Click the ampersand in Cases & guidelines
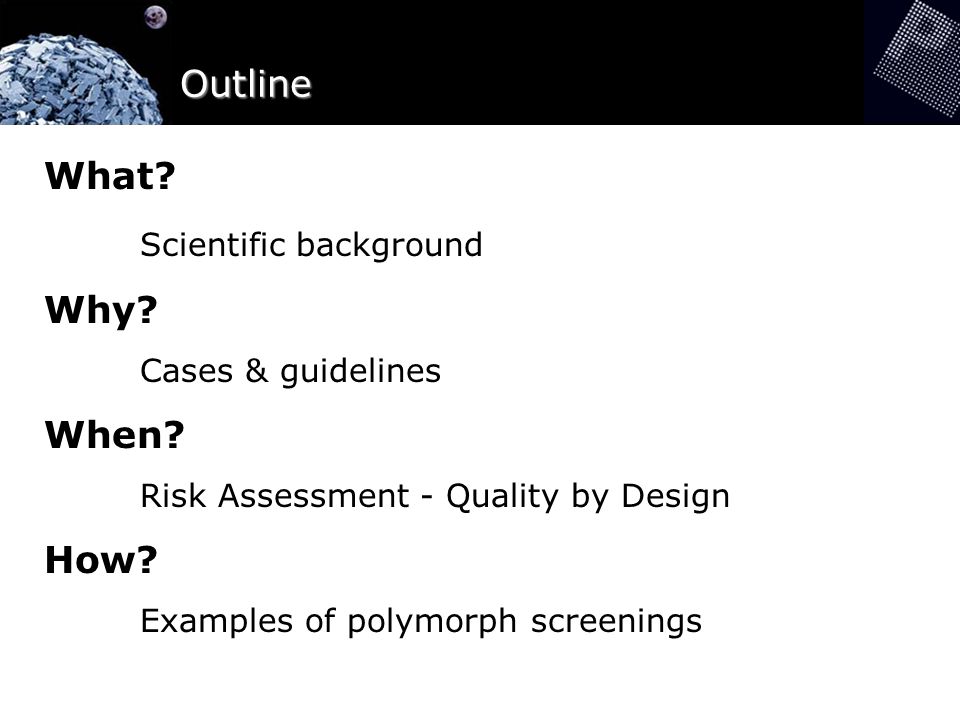960x720 pixels. click(x=257, y=370)
